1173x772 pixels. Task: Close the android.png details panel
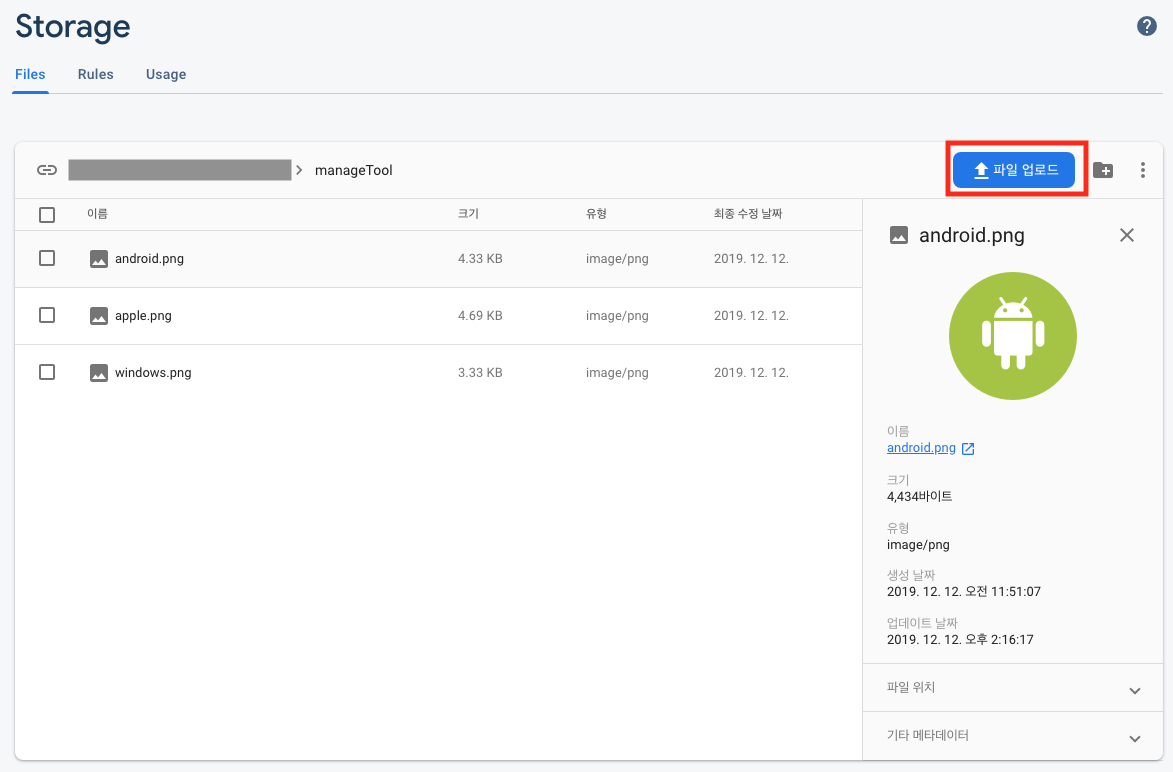pos(1127,236)
